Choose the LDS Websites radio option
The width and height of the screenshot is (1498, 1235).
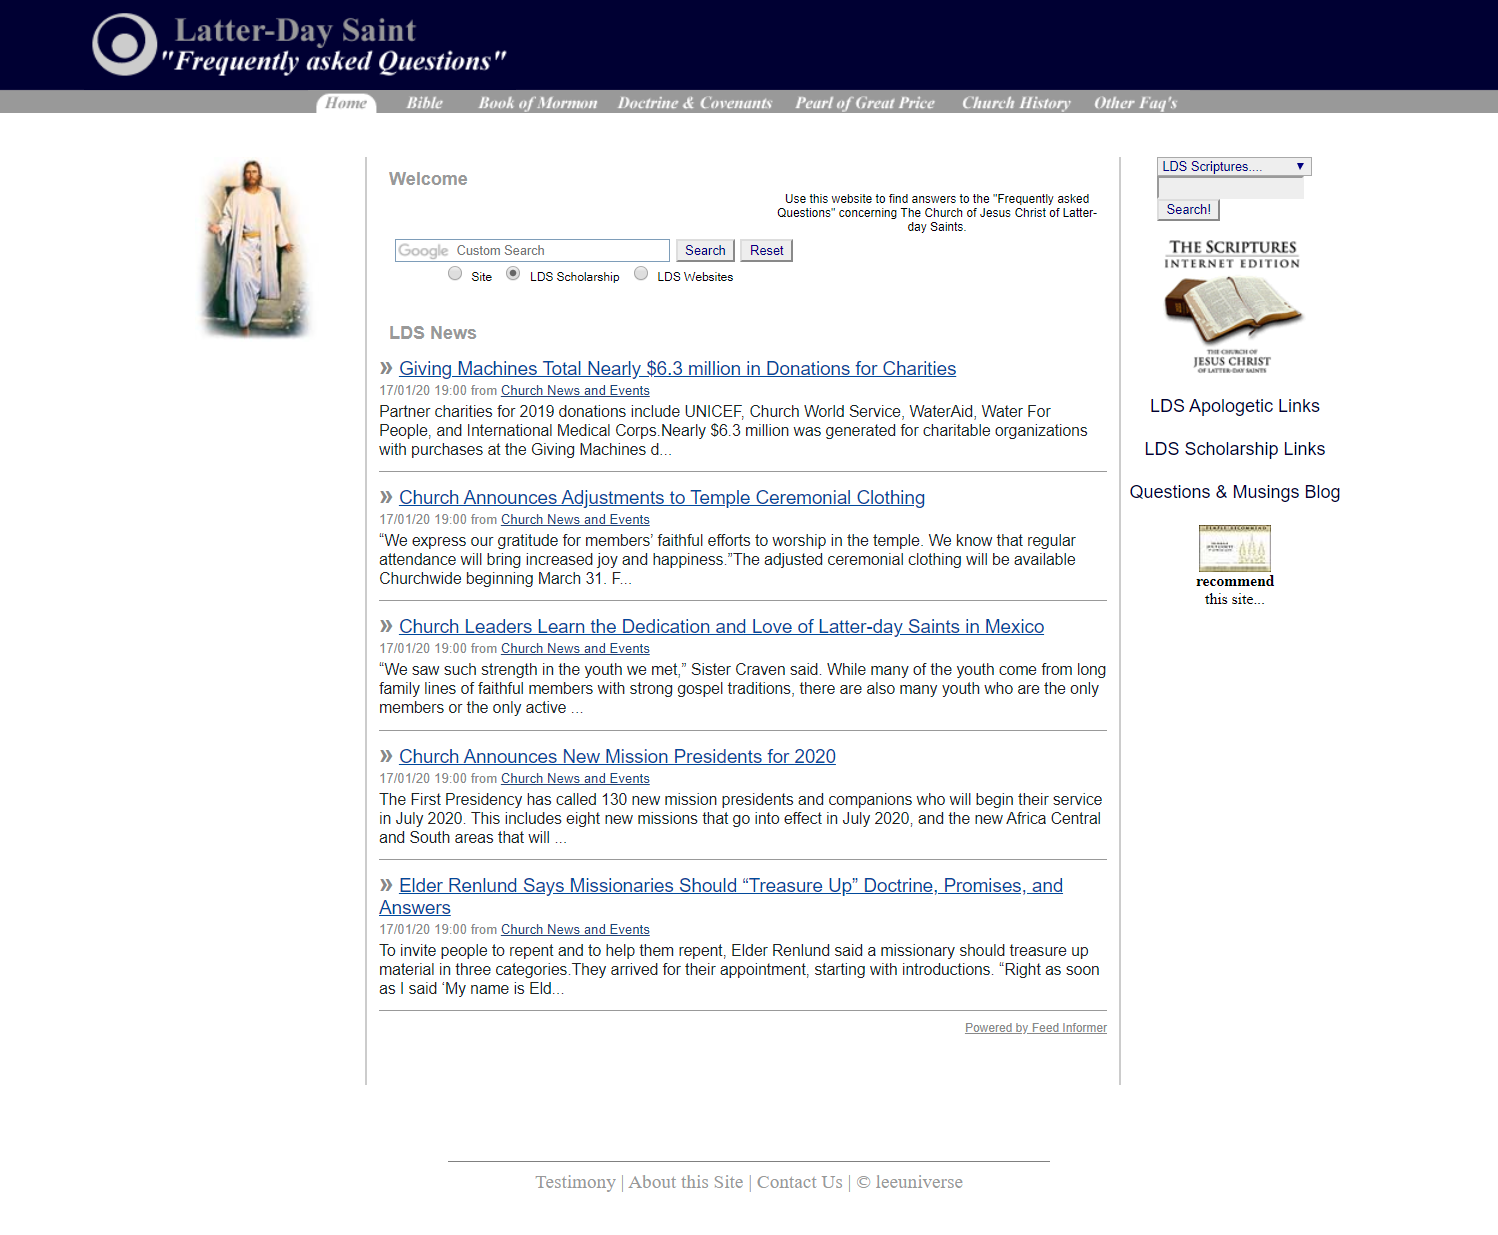[641, 274]
